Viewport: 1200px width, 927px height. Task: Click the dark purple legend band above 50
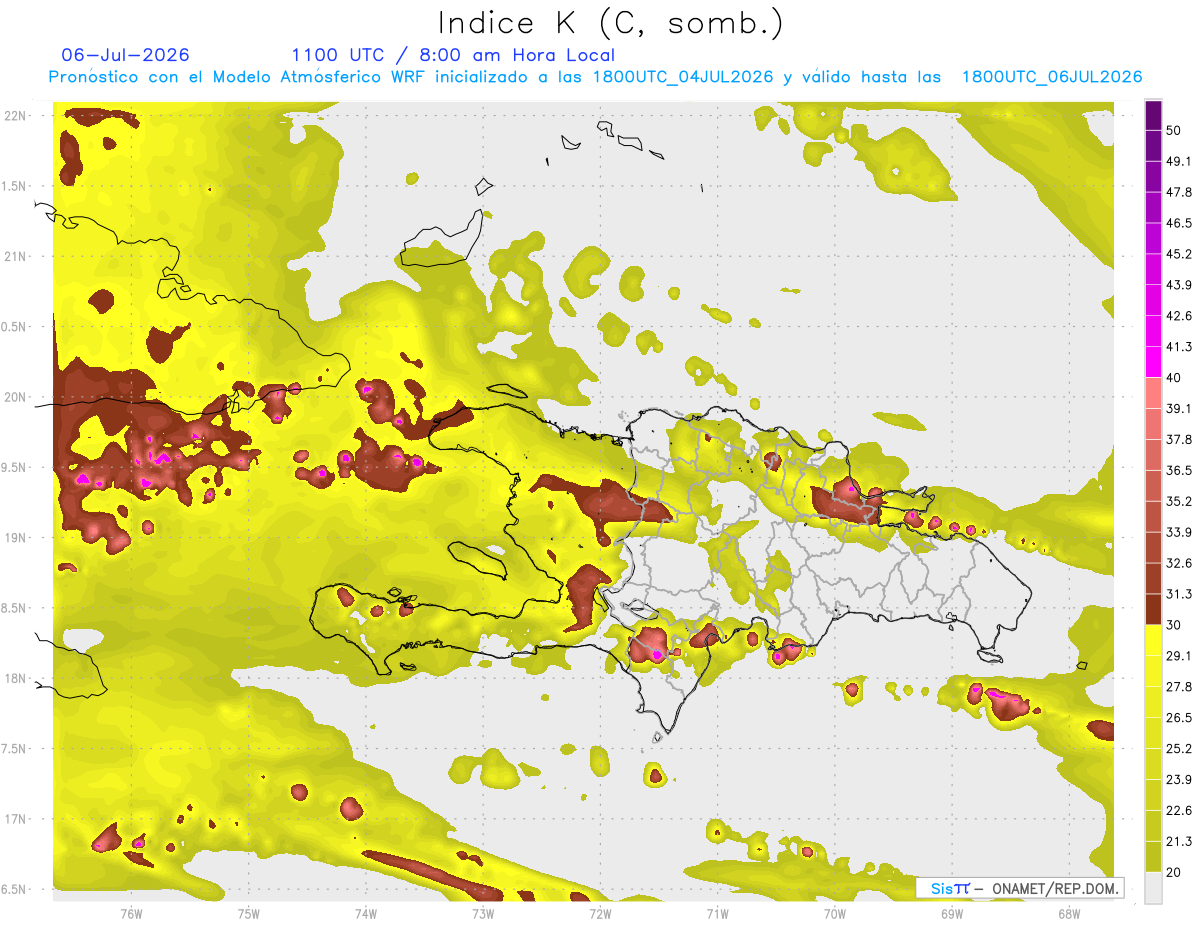point(1153,115)
